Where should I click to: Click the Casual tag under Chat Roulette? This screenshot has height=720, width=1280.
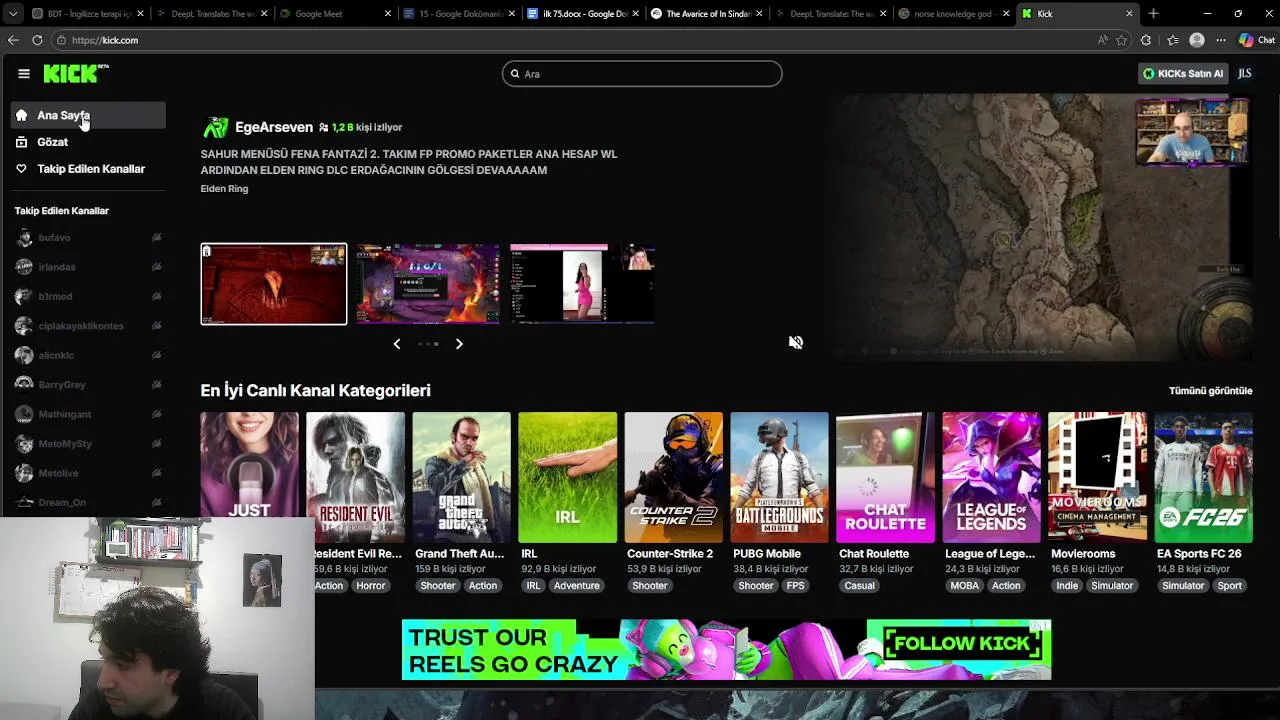point(859,586)
